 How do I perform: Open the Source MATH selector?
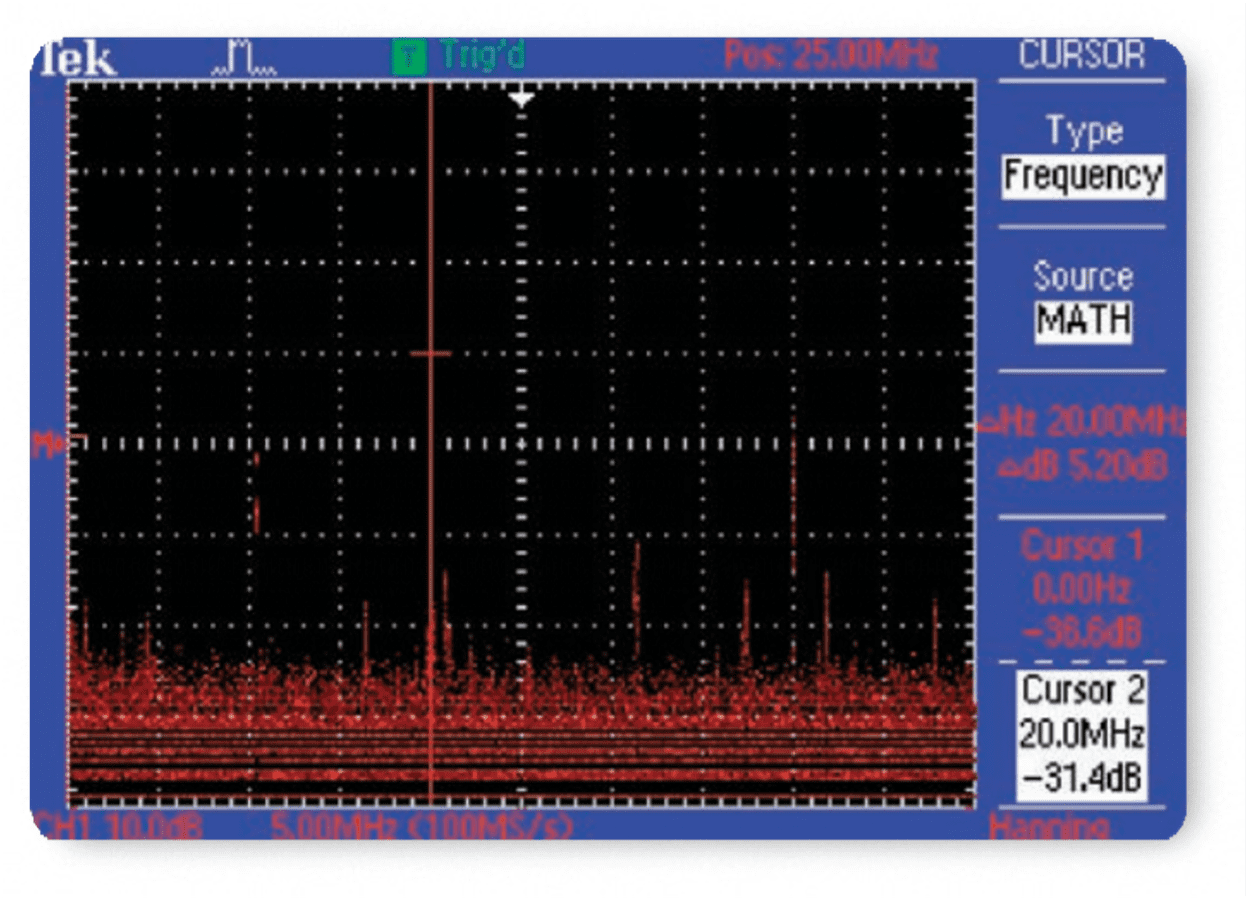click(1082, 321)
